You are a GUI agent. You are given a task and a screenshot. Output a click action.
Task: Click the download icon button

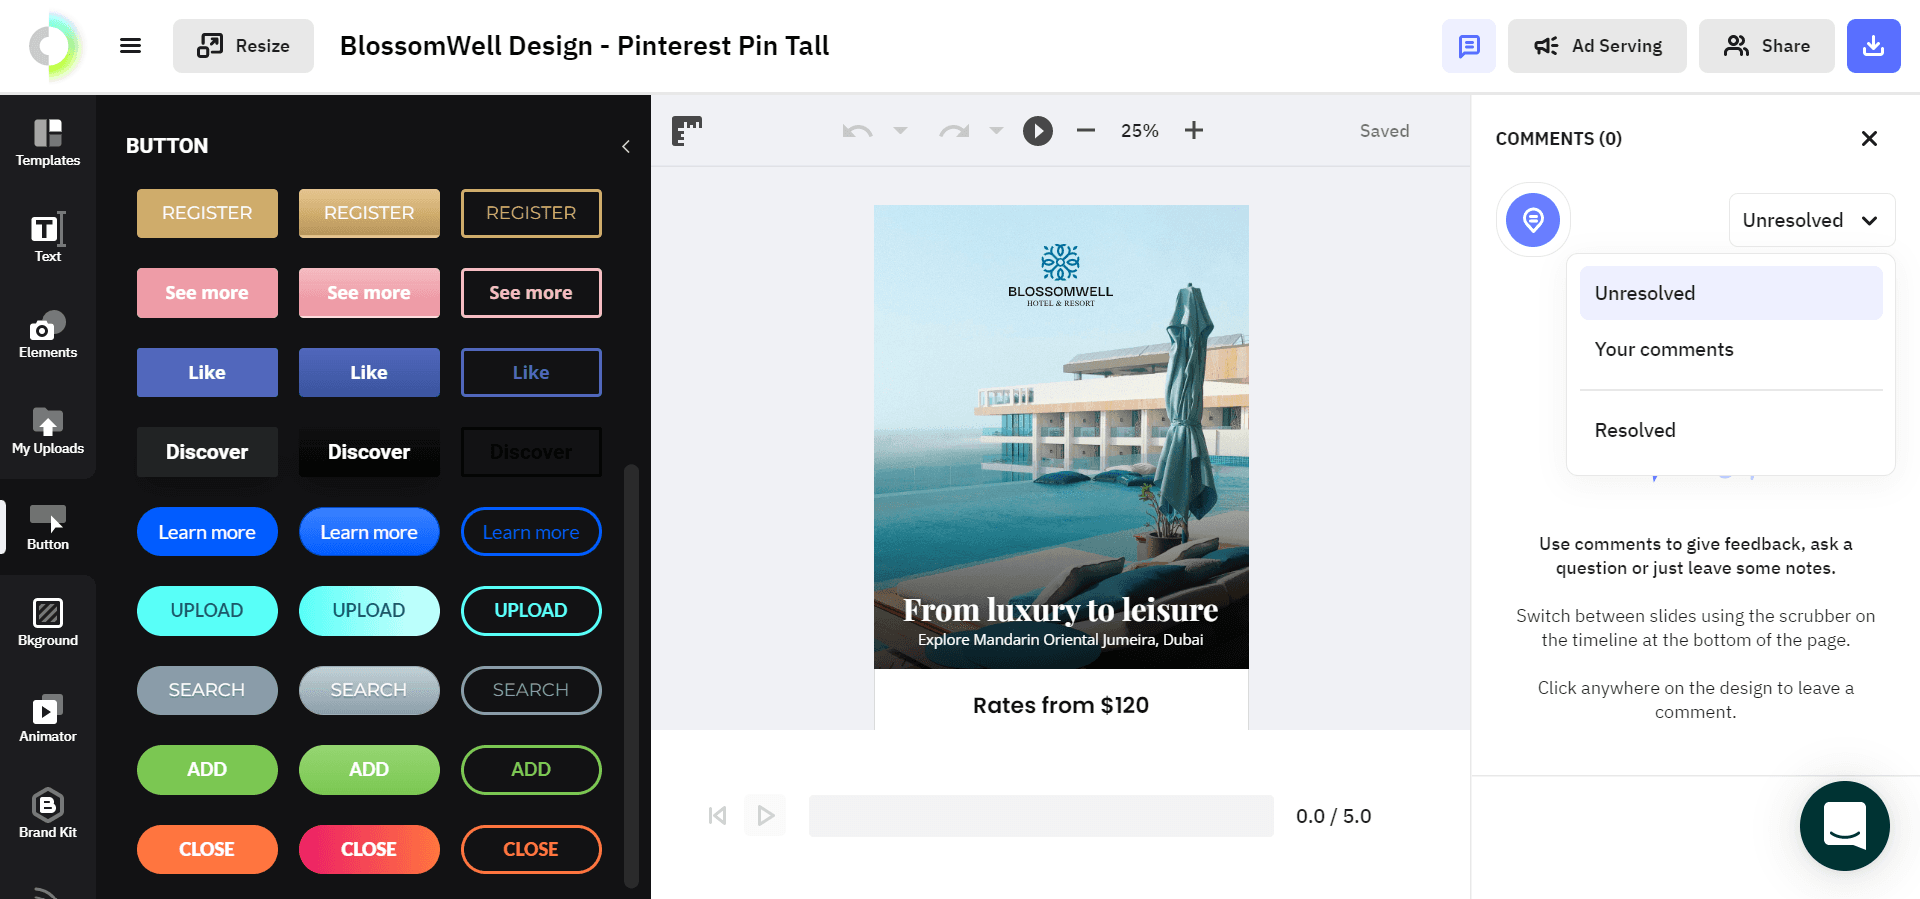pyautogui.click(x=1873, y=46)
